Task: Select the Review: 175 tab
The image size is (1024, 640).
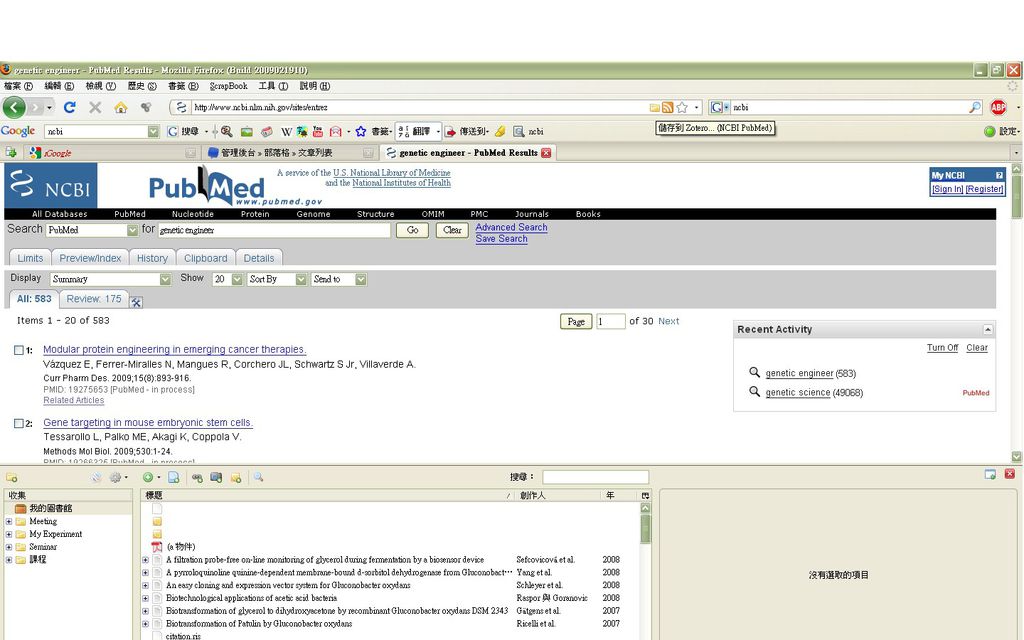Action: coord(93,299)
